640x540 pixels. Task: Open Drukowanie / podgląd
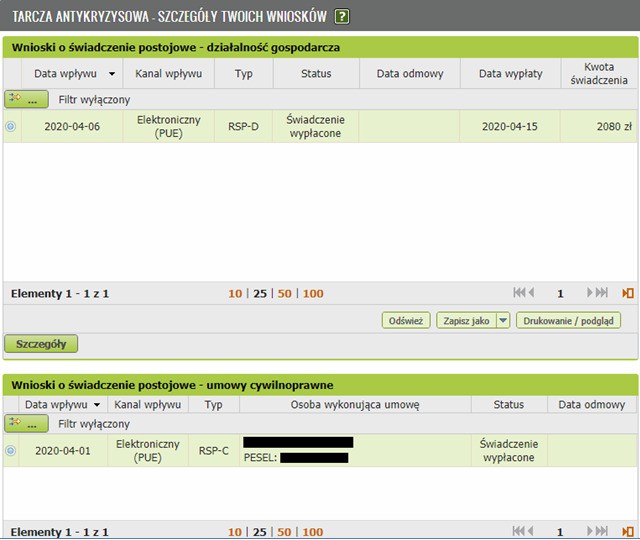pos(568,320)
